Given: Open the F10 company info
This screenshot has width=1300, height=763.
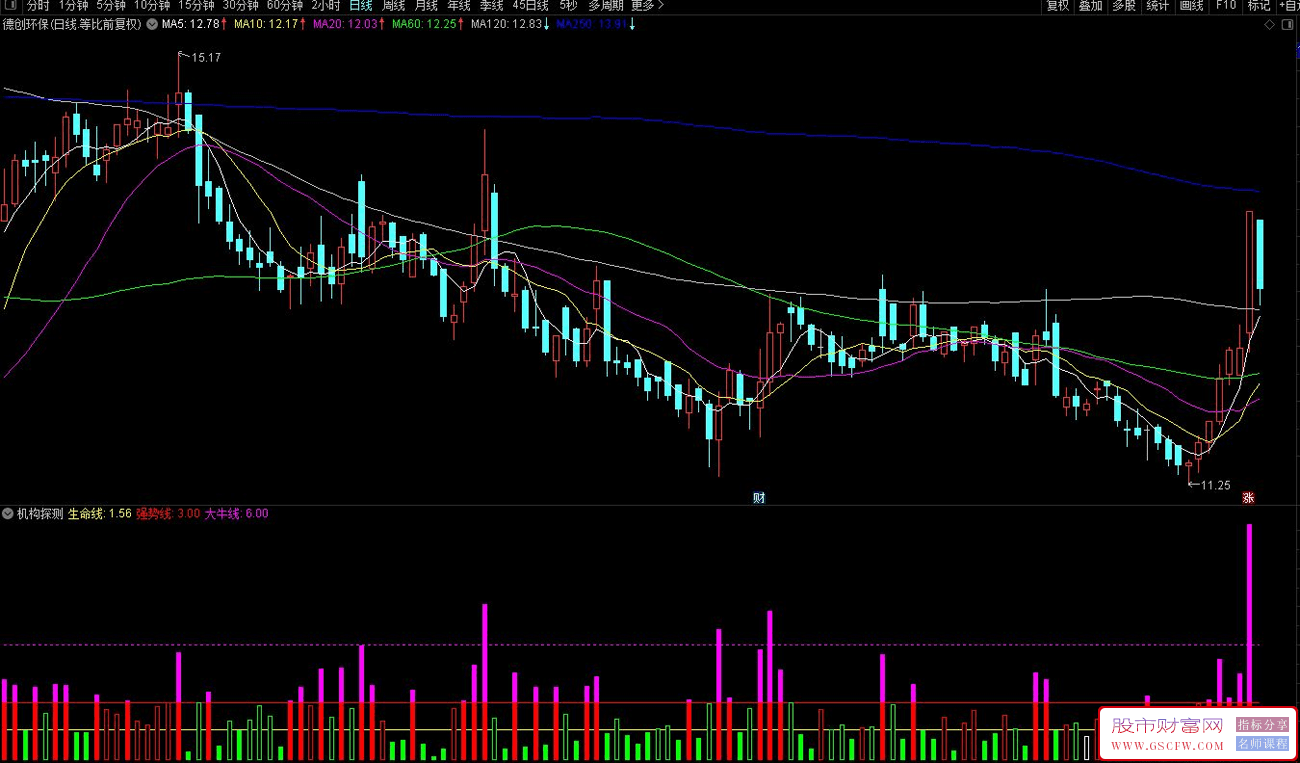Looking at the screenshot, I should 1225,6.
